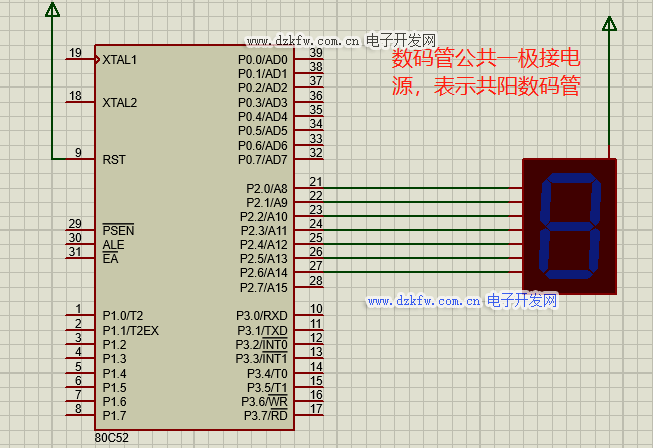Select the power terminal above the display

coord(607,24)
